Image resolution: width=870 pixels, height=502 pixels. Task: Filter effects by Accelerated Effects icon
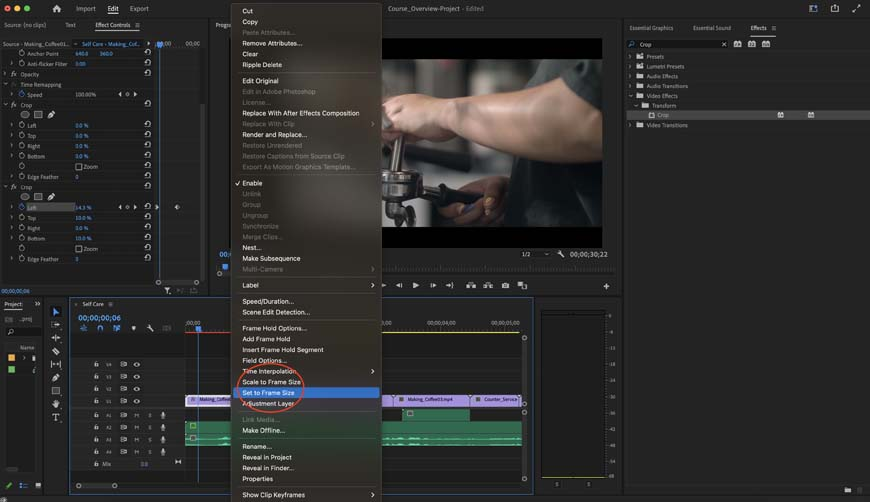tap(737, 44)
